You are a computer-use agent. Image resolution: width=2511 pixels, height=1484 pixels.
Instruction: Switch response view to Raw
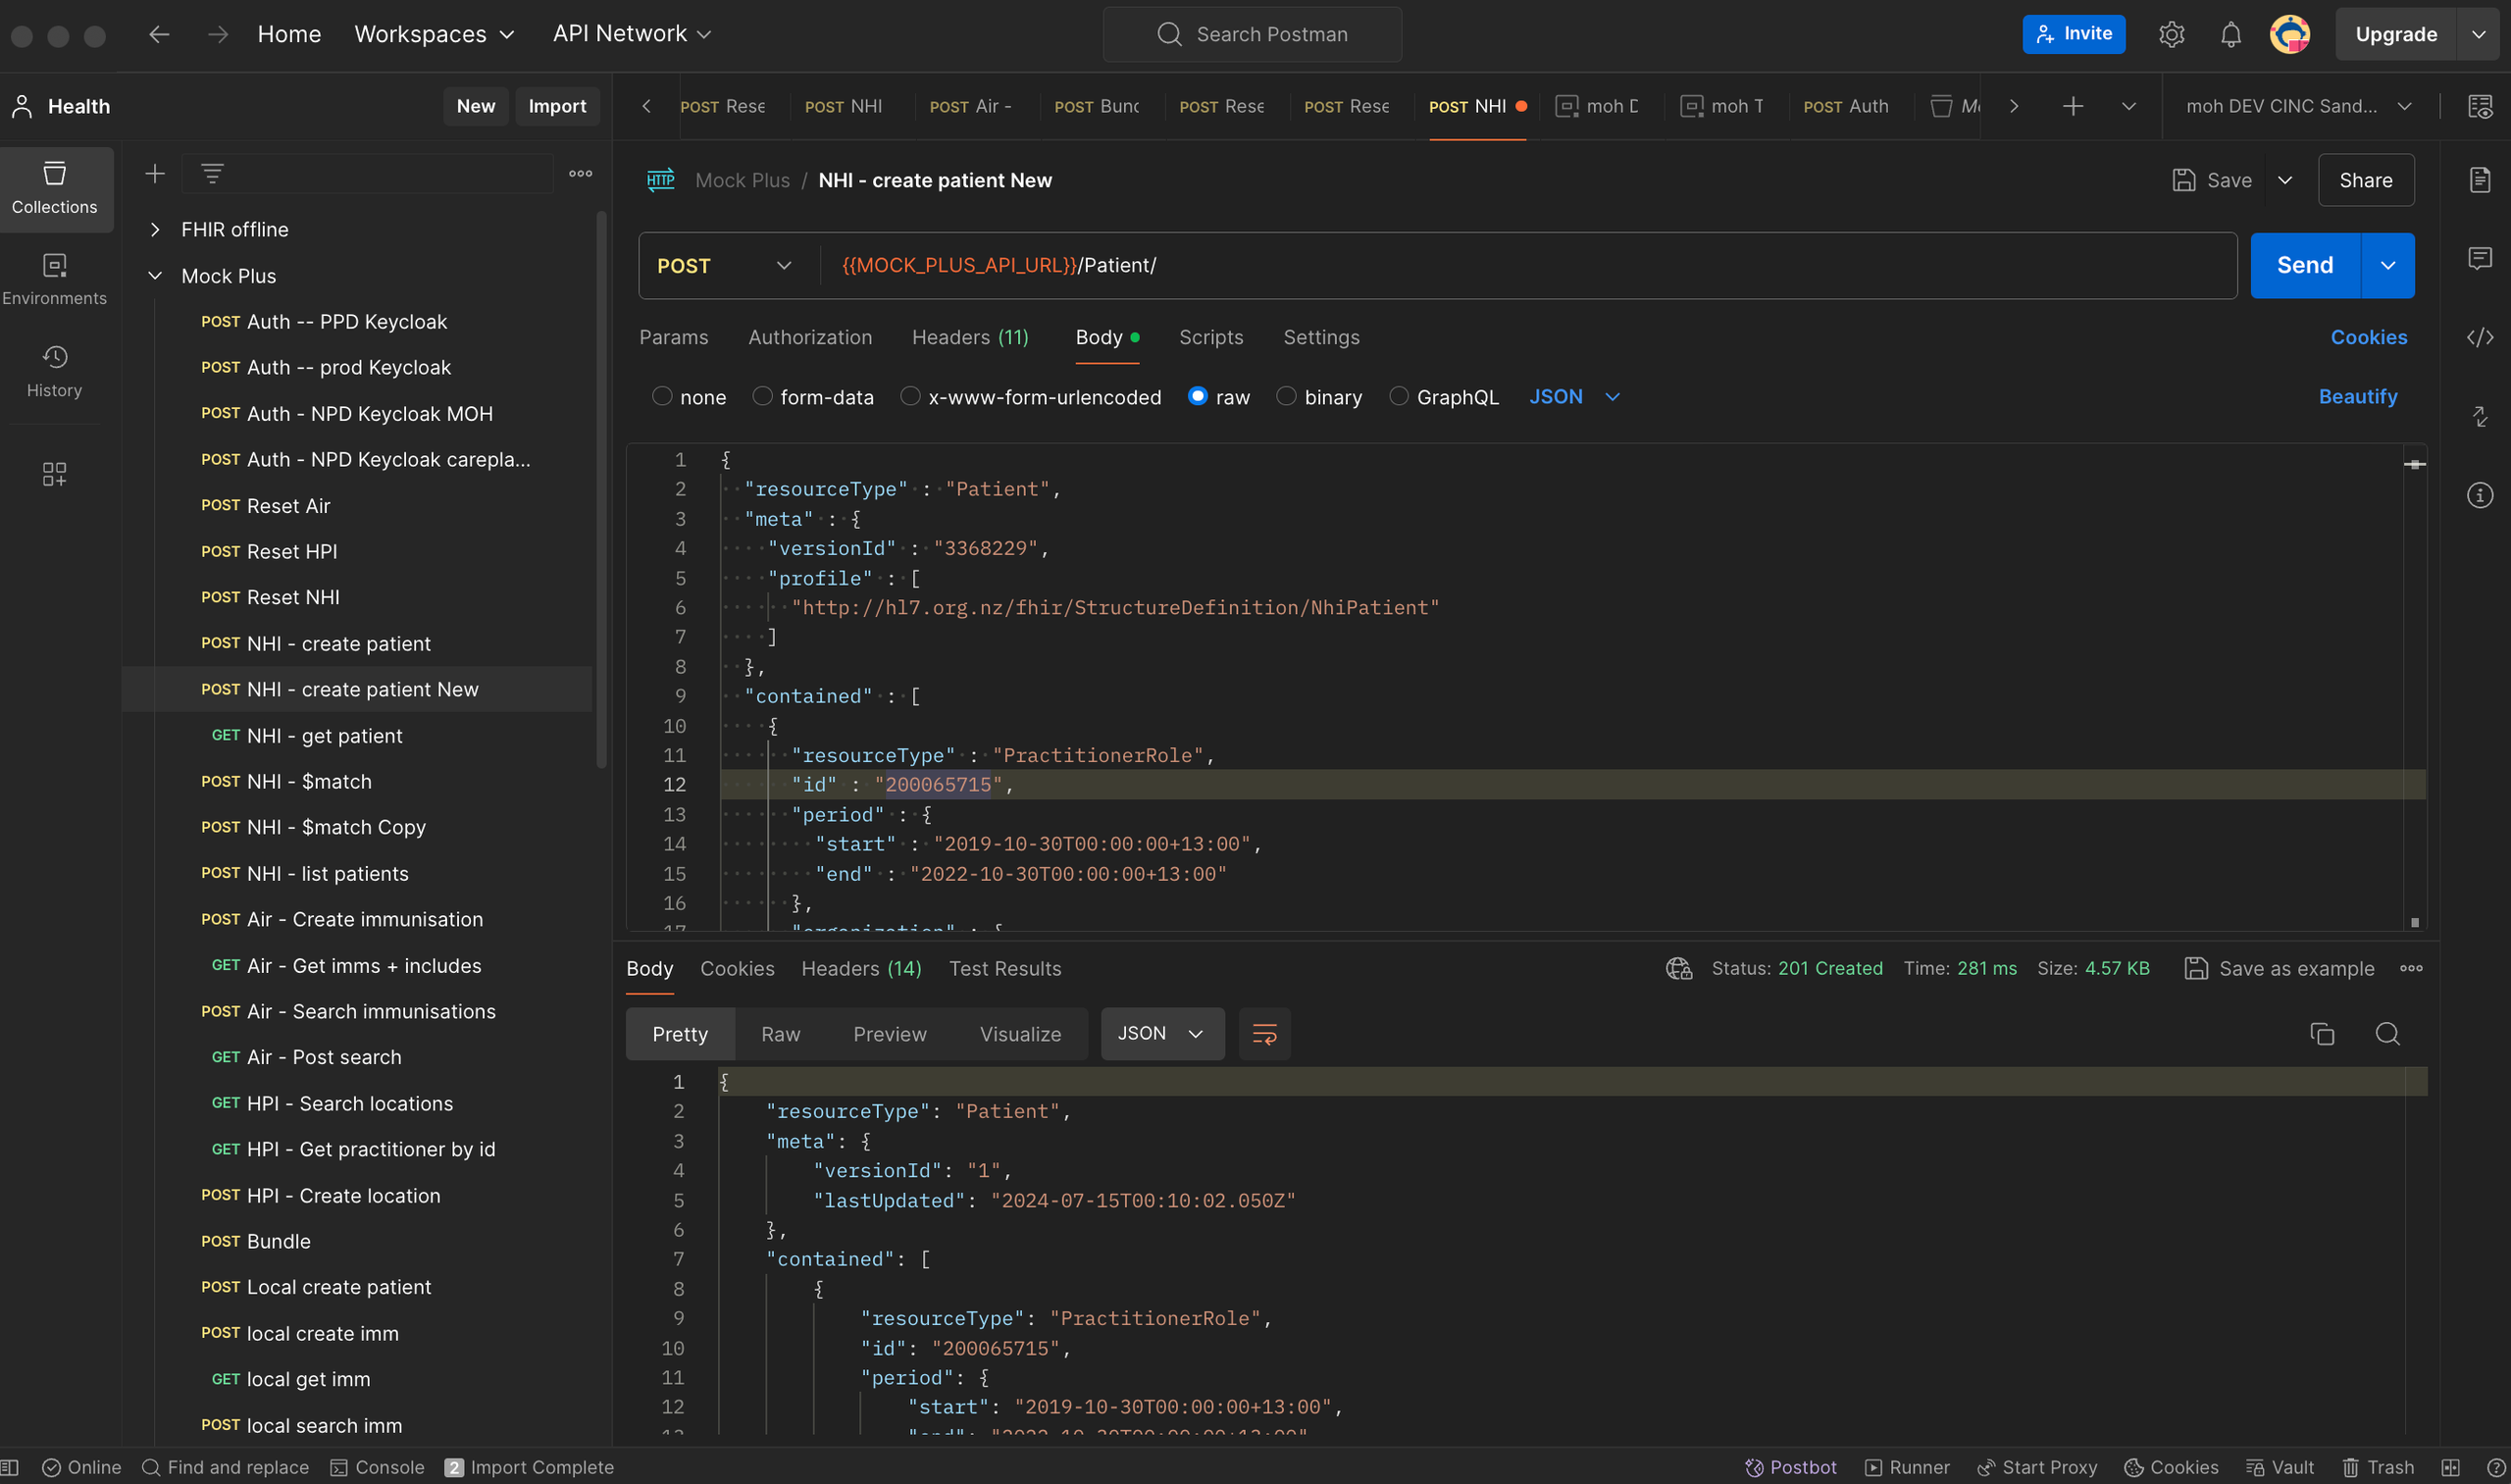781,1034
